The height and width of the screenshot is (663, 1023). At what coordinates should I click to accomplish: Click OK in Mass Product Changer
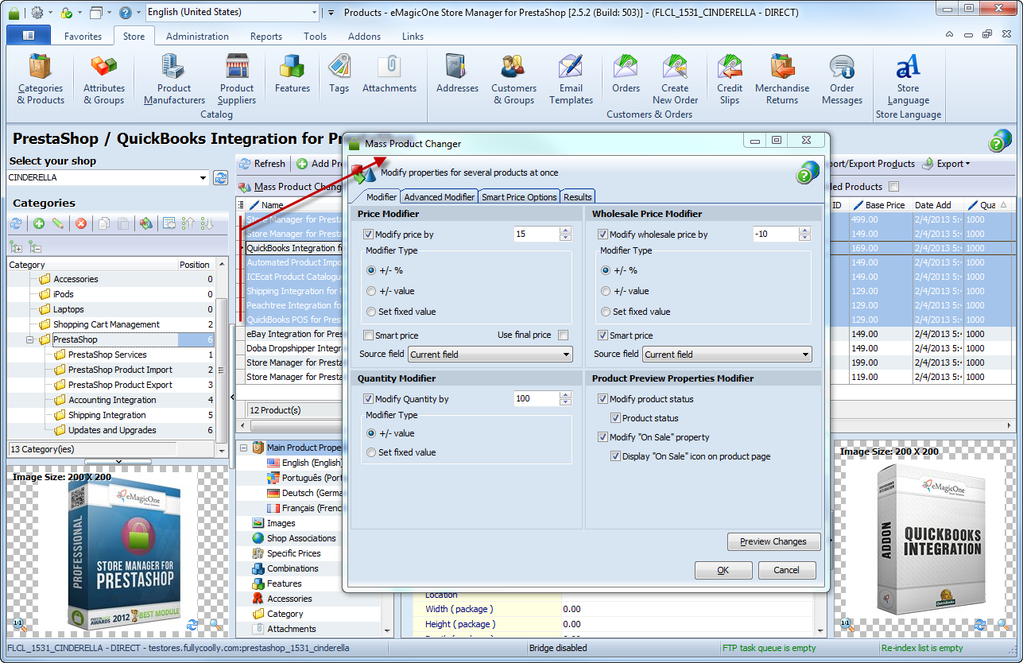coord(723,570)
